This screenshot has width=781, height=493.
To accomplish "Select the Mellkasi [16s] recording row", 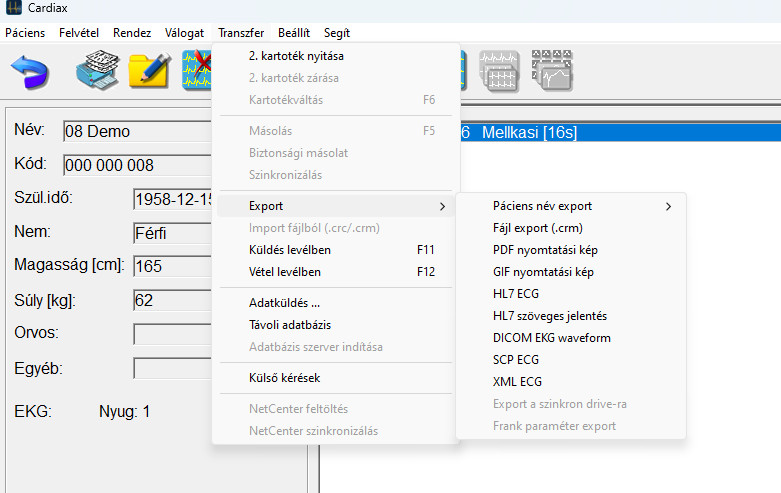I will 620,132.
